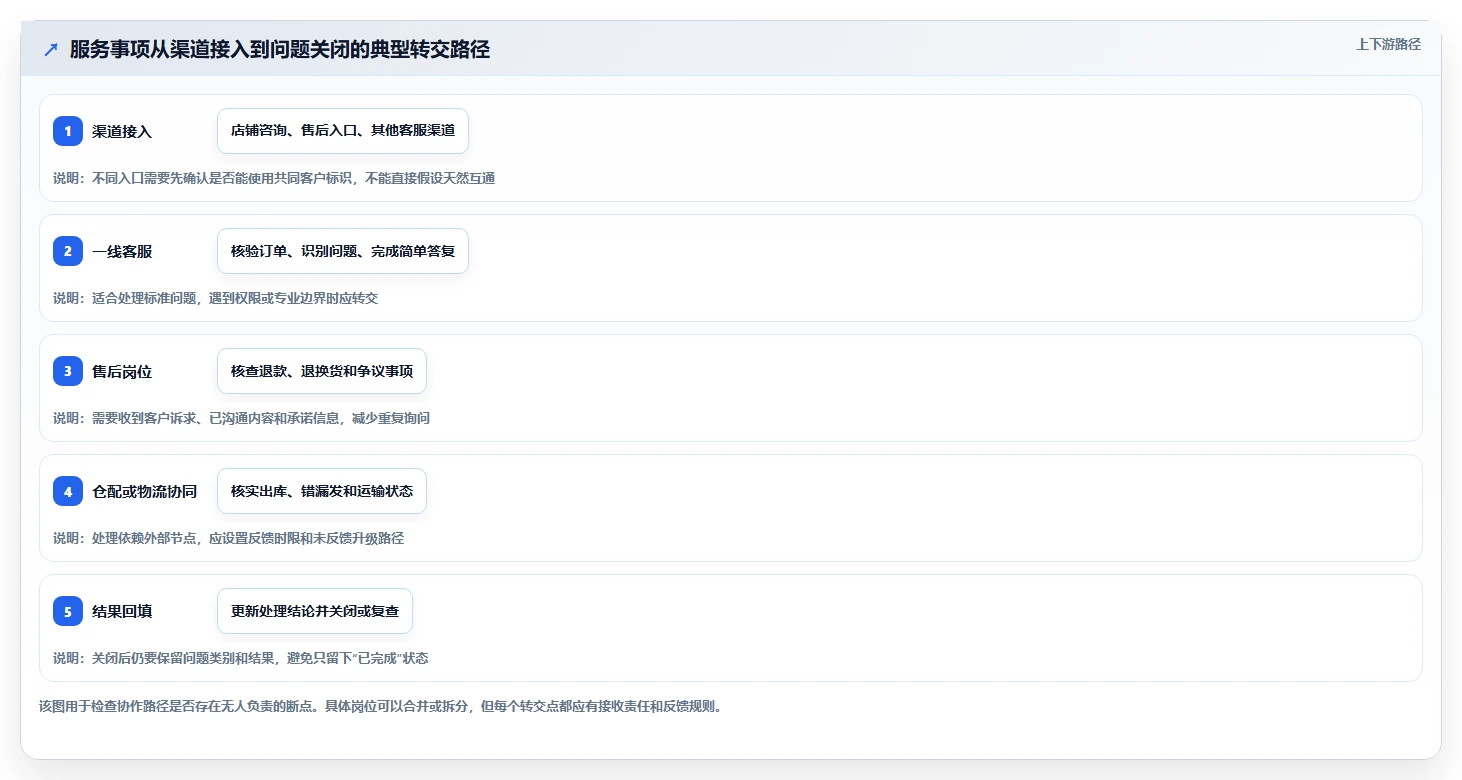Click the note about 未反馈升级路径
The height and width of the screenshot is (780, 1462).
coord(228,538)
